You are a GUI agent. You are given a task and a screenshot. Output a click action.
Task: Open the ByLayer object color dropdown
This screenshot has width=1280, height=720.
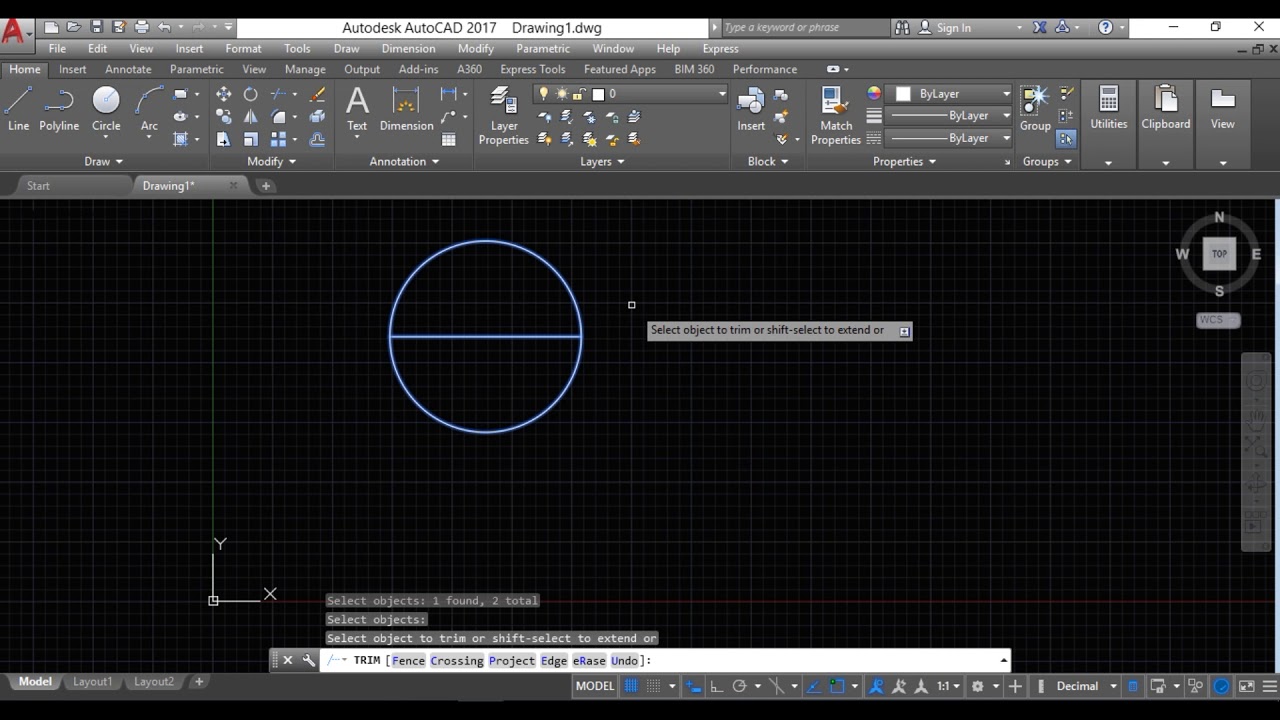[1006, 94]
